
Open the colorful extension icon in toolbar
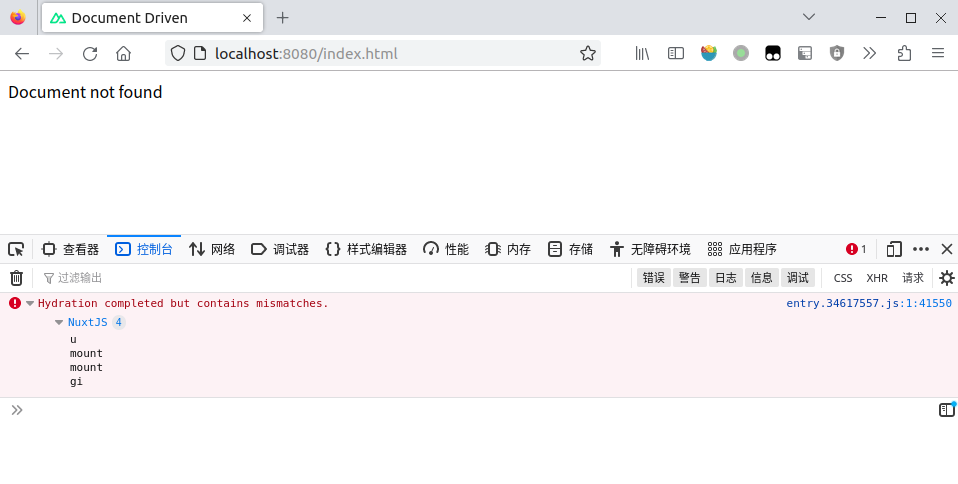709,54
